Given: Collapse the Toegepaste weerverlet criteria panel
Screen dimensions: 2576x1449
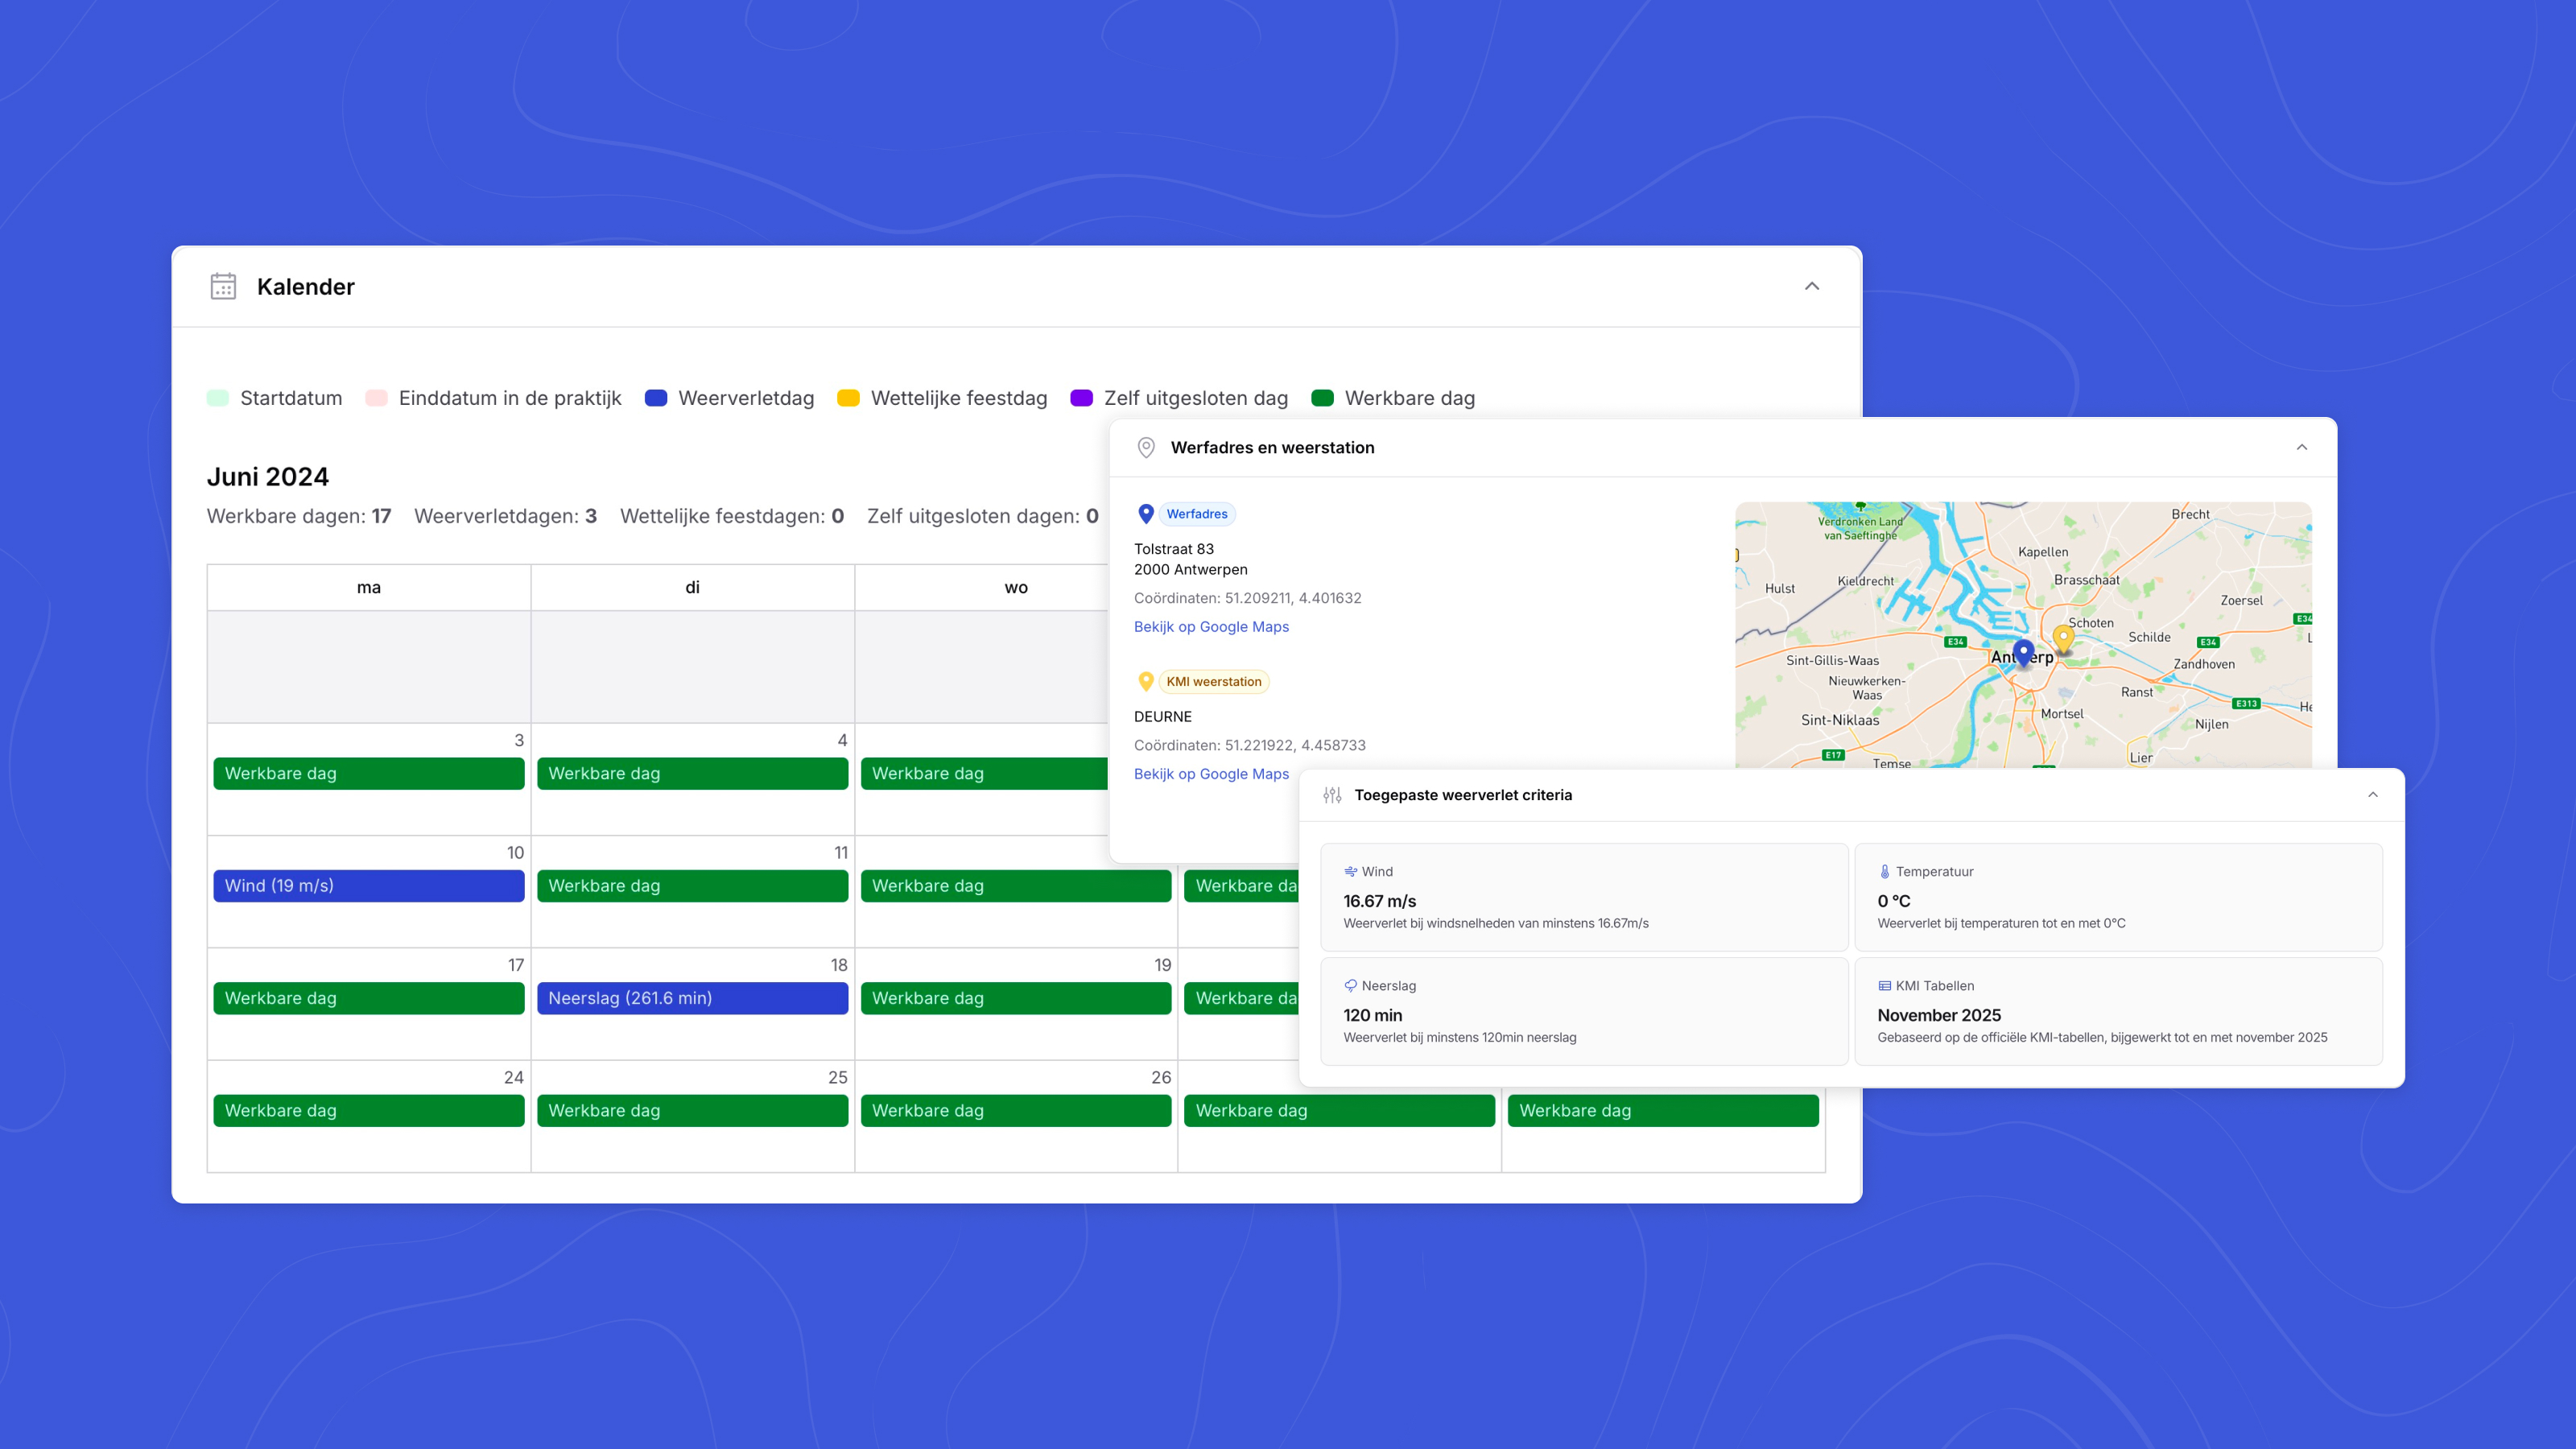Looking at the screenshot, I should [x=2373, y=794].
